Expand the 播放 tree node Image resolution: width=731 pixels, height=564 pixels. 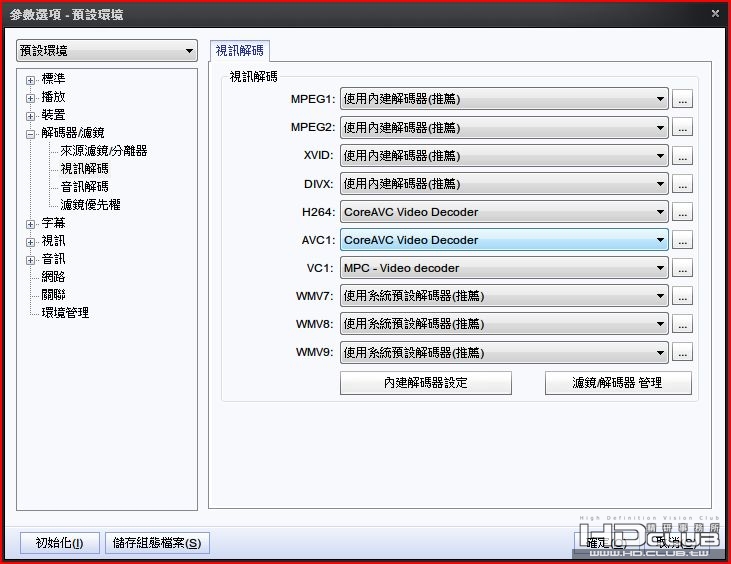[30, 98]
